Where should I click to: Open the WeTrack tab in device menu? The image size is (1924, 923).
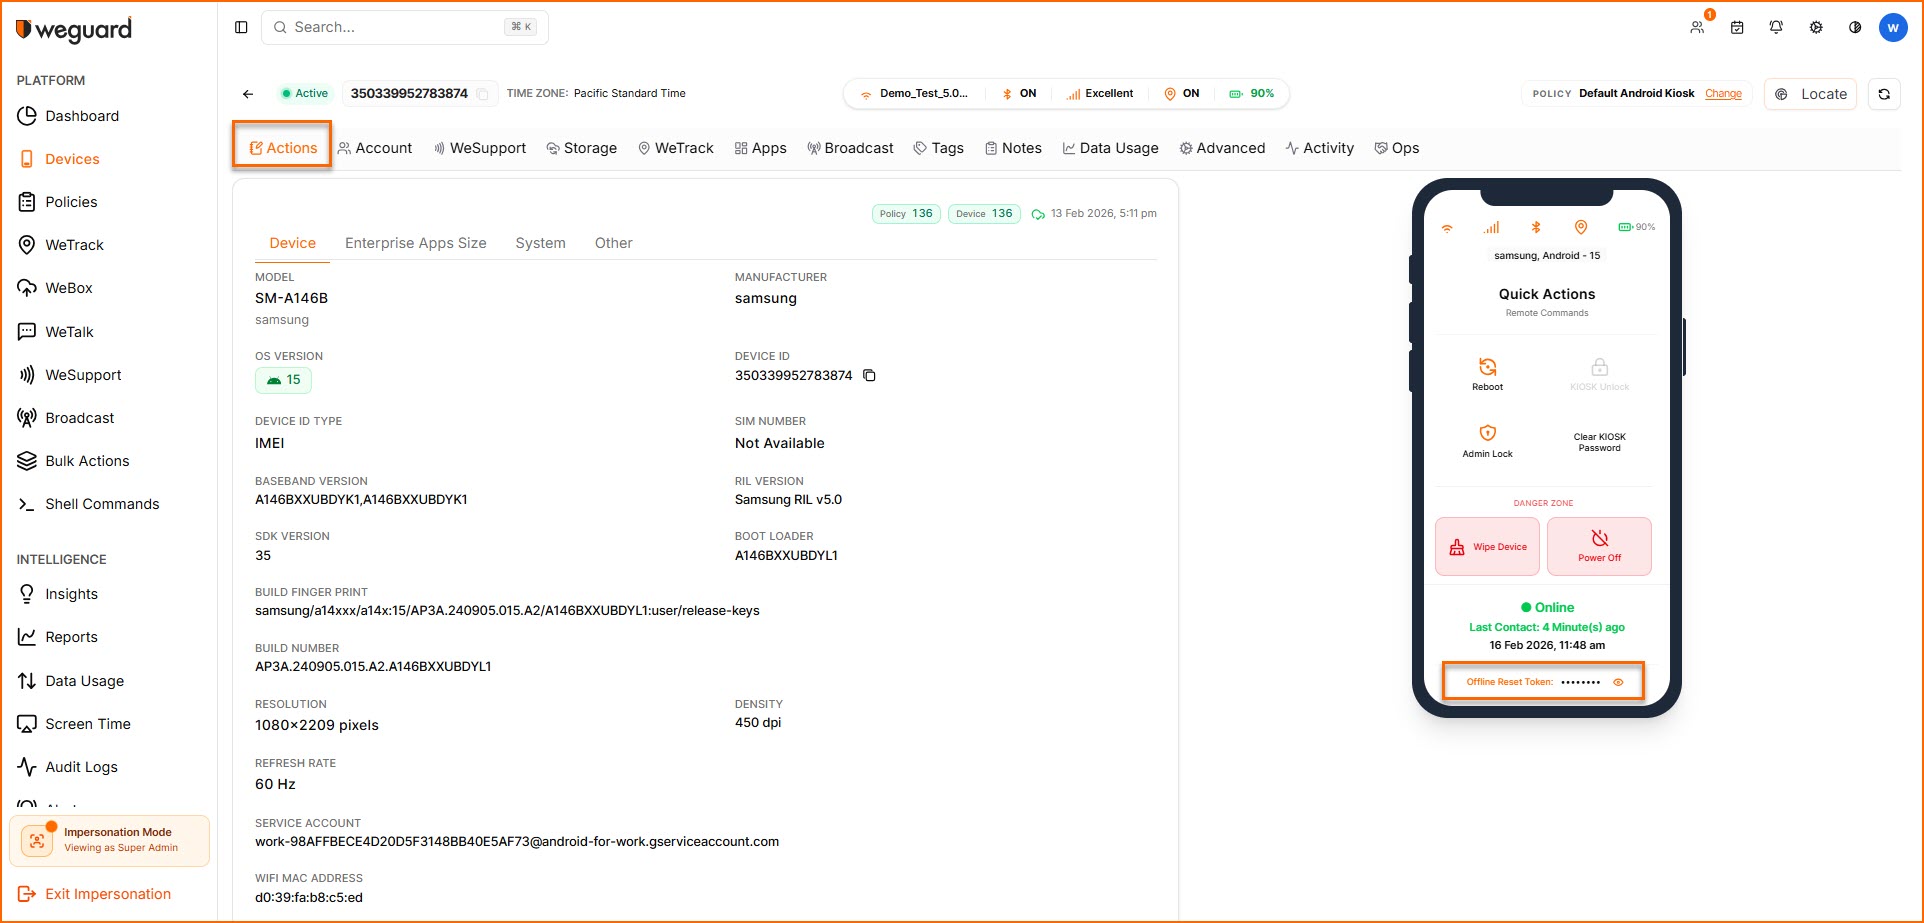pyautogui.click(x=676, y=148)
